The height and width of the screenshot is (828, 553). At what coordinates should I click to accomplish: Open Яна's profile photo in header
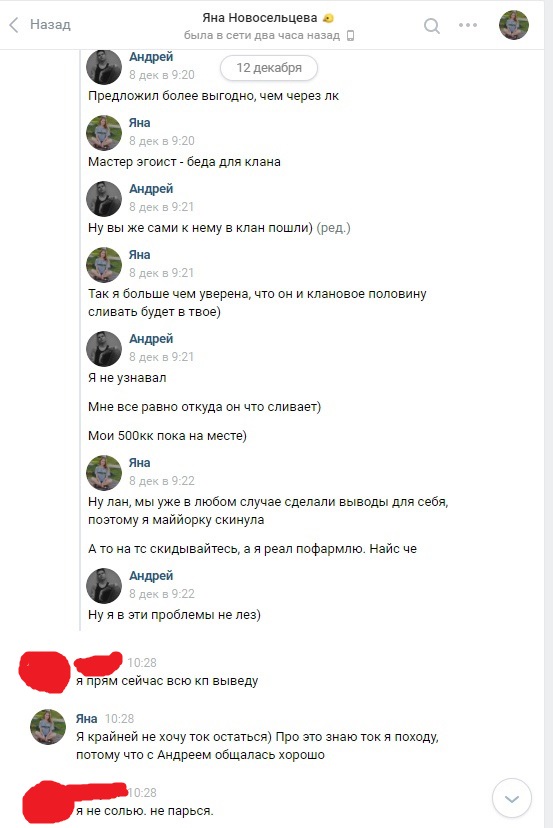(x=514, y=25)
